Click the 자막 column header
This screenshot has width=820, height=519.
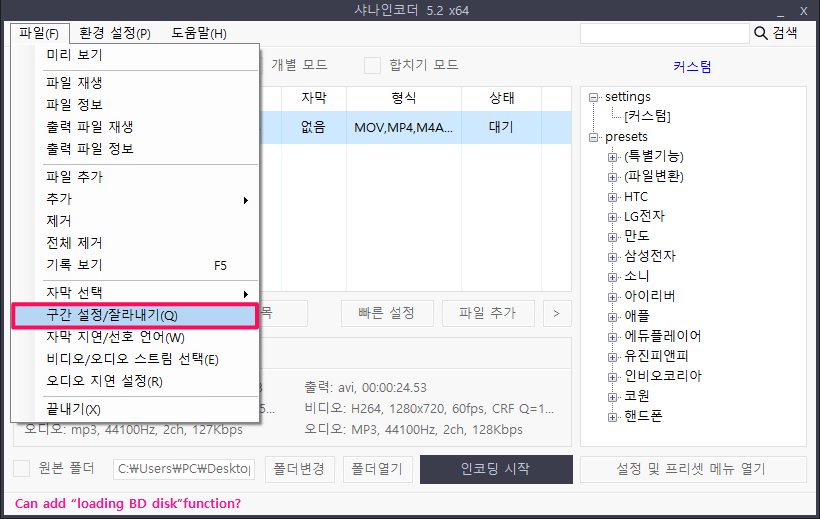click(314, 98)
